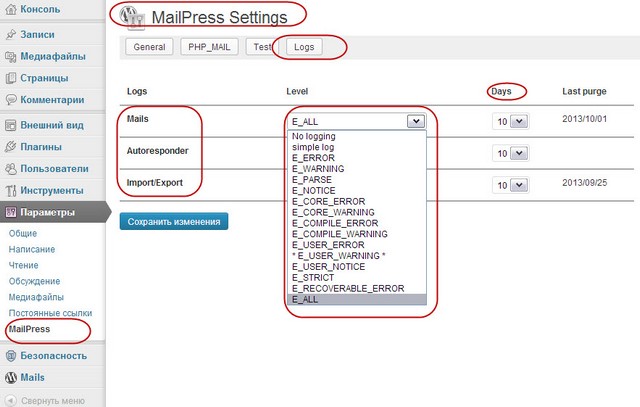The image size is (640, 407).
Task: Open the Плагины menu
Action: (x=41, y=147)
